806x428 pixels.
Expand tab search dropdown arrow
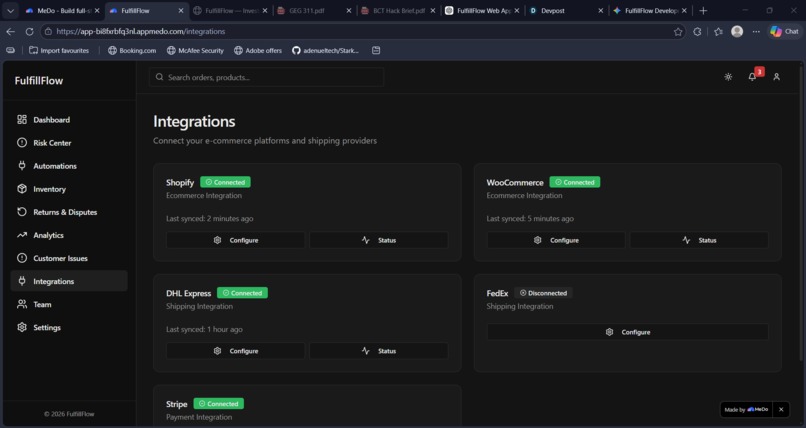point(10,10)
